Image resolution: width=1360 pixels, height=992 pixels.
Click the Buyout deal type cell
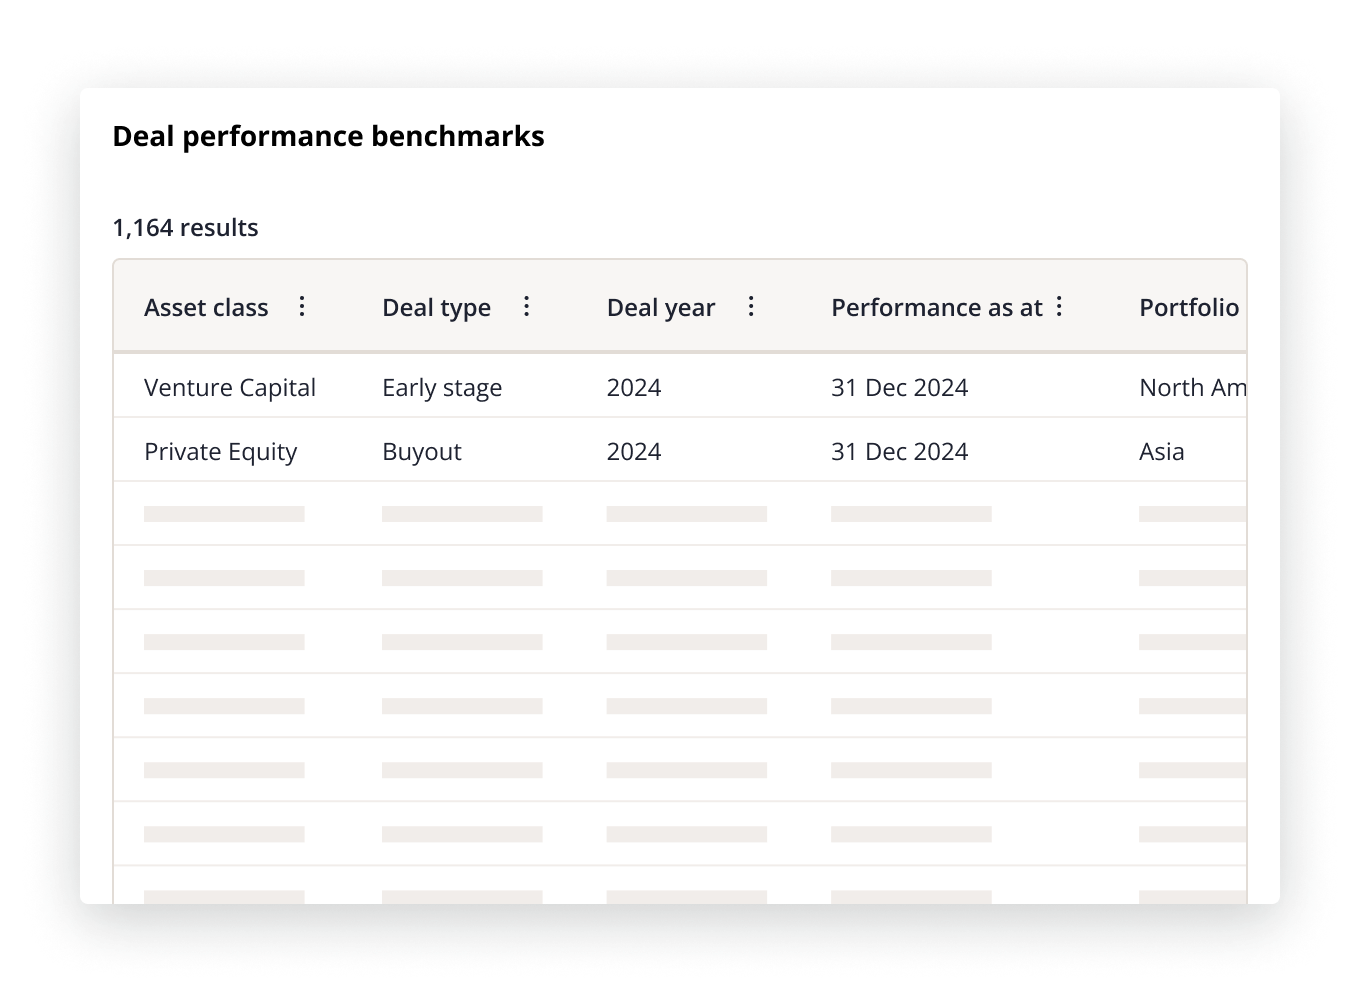point(422,452)
